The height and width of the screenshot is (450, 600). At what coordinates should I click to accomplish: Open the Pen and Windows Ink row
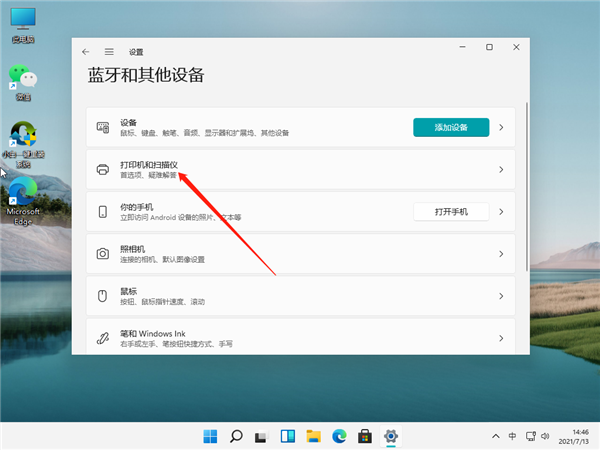pyautogui.click(x=300, y=338)
